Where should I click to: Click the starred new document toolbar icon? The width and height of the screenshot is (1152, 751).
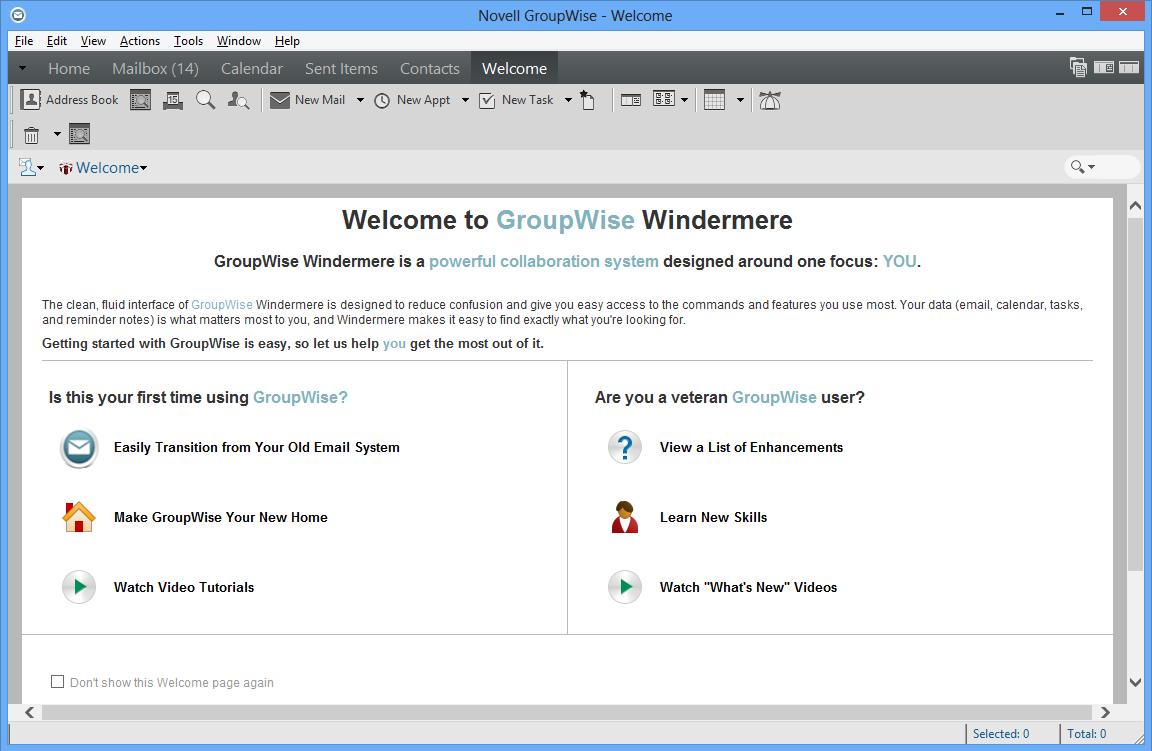click(588, 100)
